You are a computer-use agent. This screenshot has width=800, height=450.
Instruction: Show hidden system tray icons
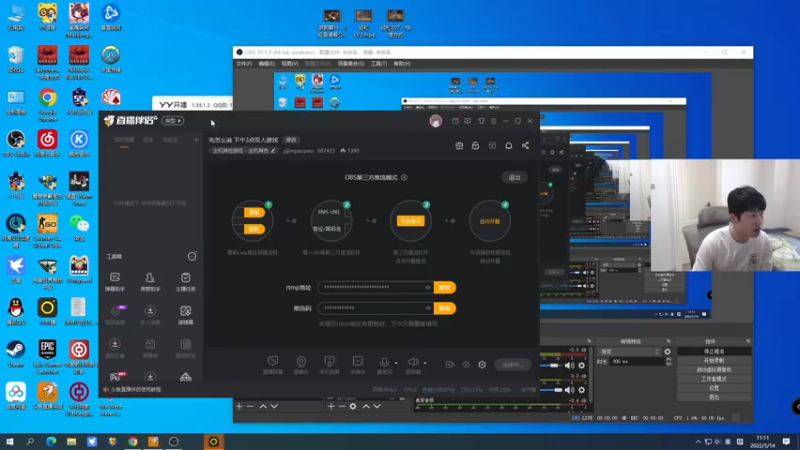(x=697, y=441)
